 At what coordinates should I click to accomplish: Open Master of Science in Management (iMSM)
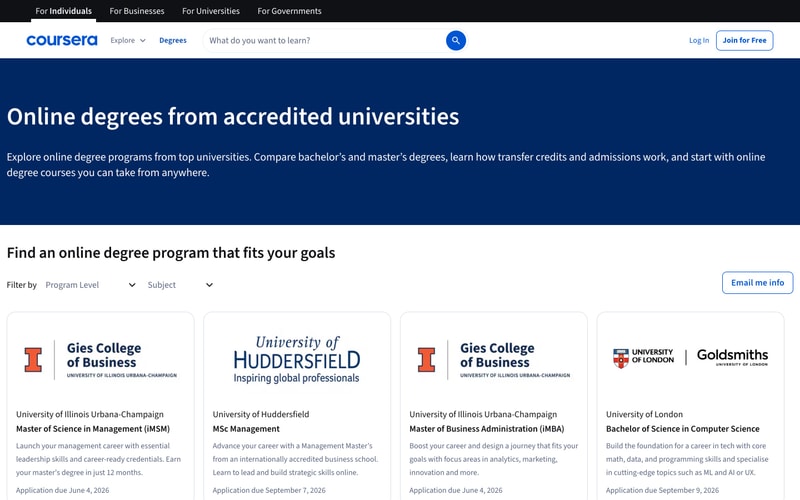coord(93,429)
